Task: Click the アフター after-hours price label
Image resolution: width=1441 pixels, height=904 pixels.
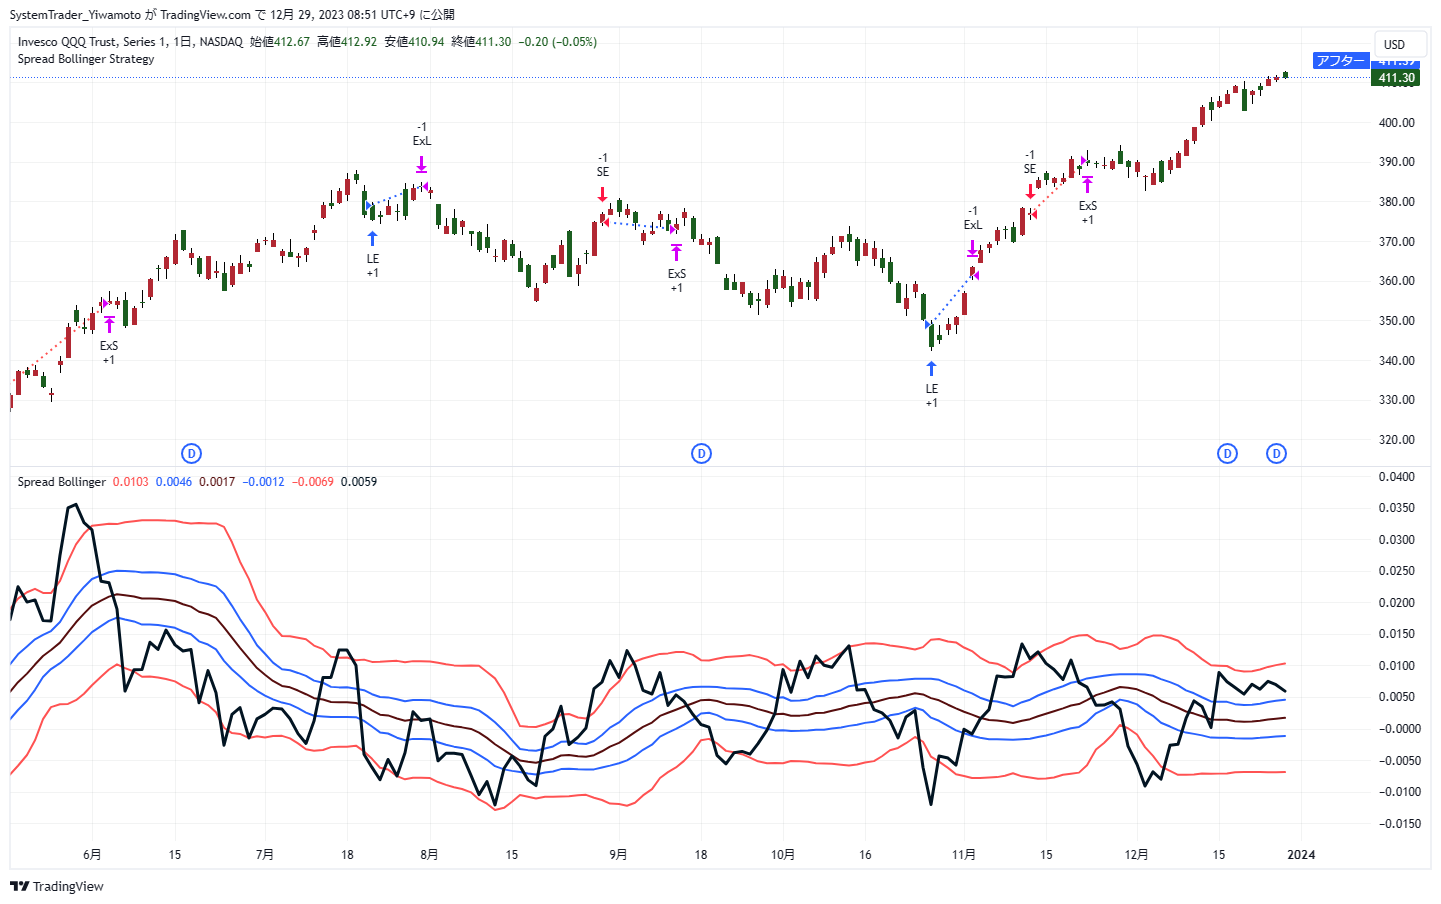Action: coord(1340,61)
